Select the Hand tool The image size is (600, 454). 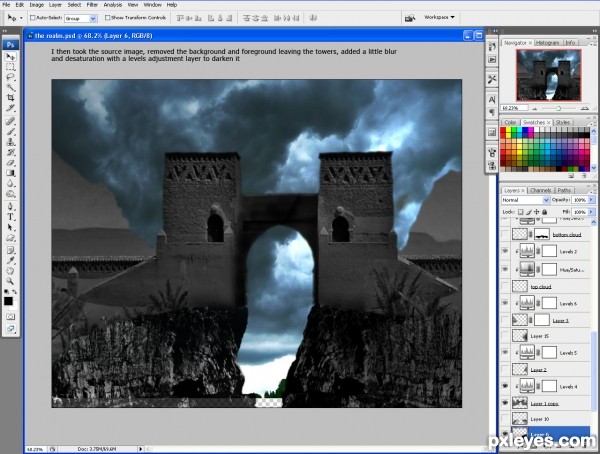pyautogui.click(x=10, y=271)
